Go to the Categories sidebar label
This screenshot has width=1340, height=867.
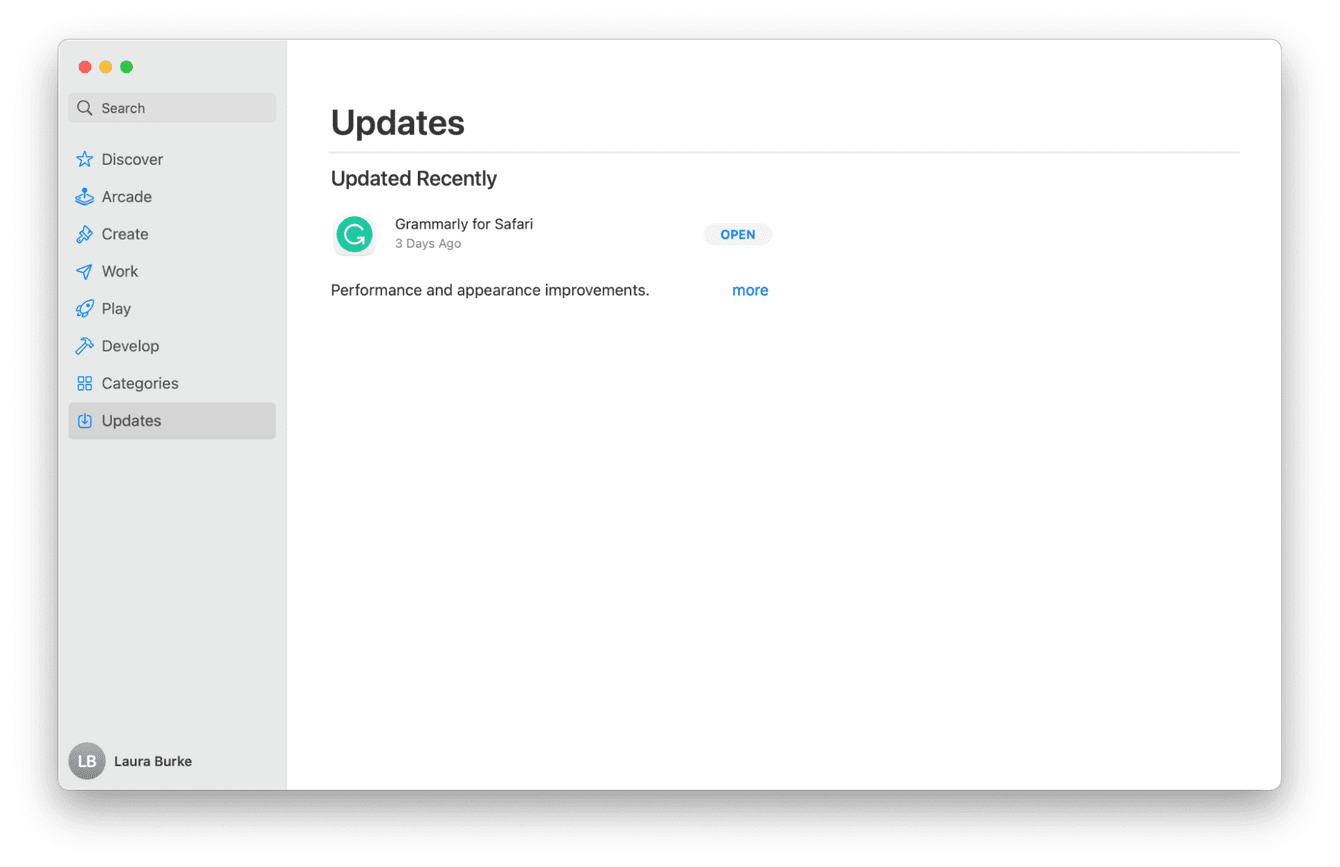(x=140, y=384)
